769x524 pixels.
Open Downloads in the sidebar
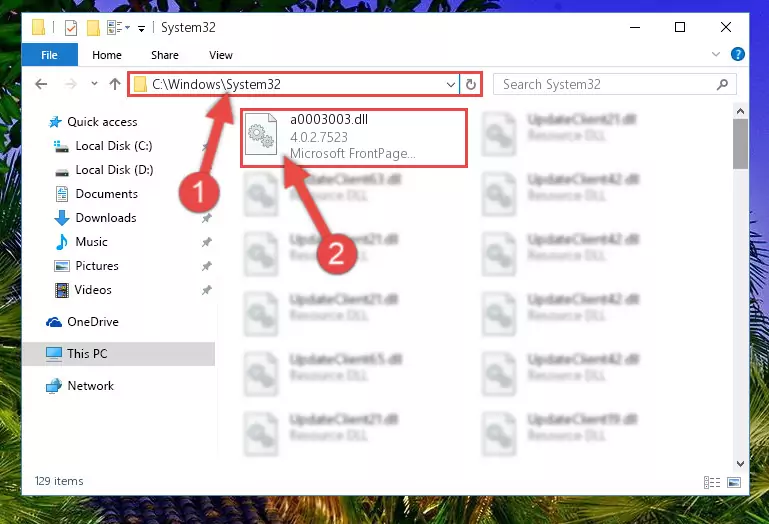tap(106, 218)
